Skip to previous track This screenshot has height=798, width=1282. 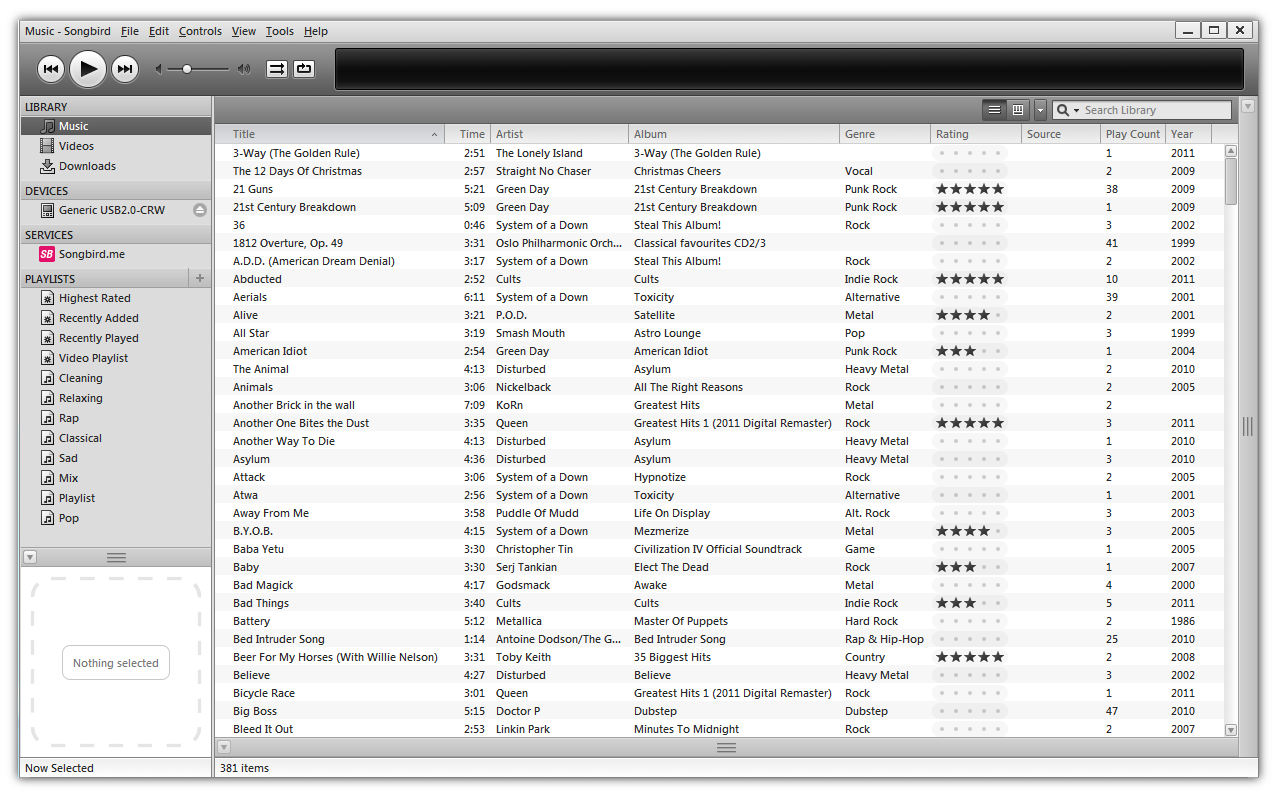[x=51, y=68]
